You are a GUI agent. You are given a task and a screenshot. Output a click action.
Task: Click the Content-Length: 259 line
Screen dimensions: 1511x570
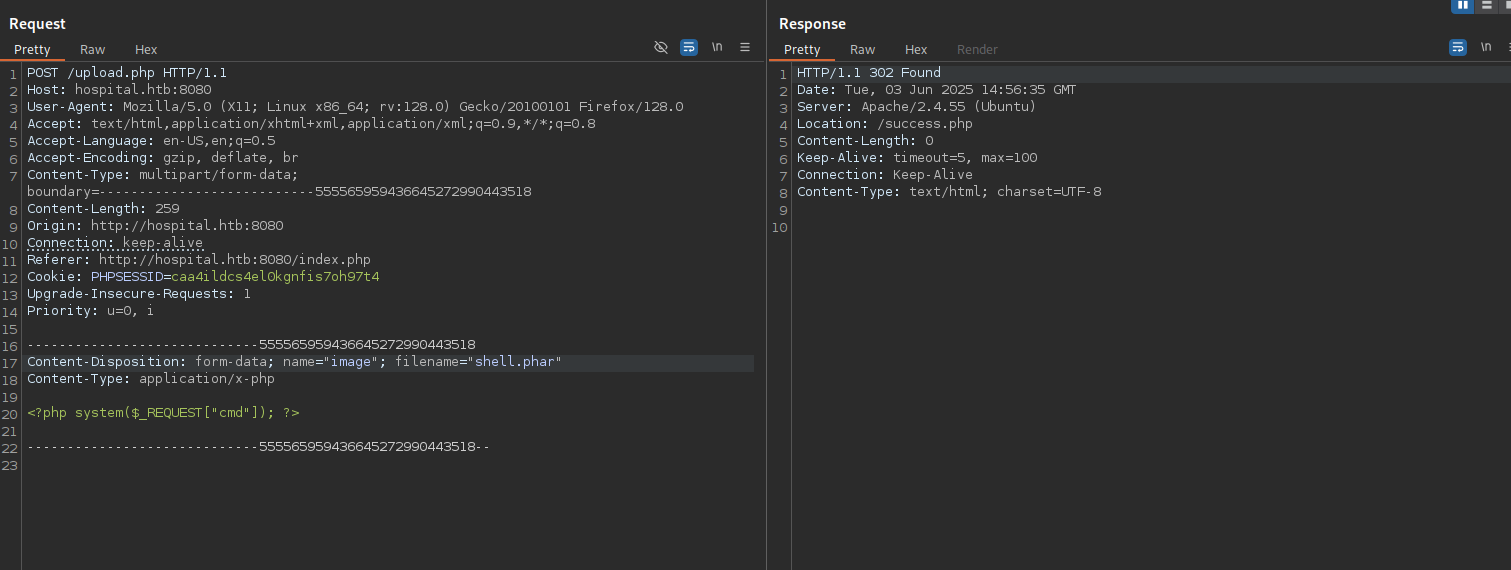coord(103,209)
